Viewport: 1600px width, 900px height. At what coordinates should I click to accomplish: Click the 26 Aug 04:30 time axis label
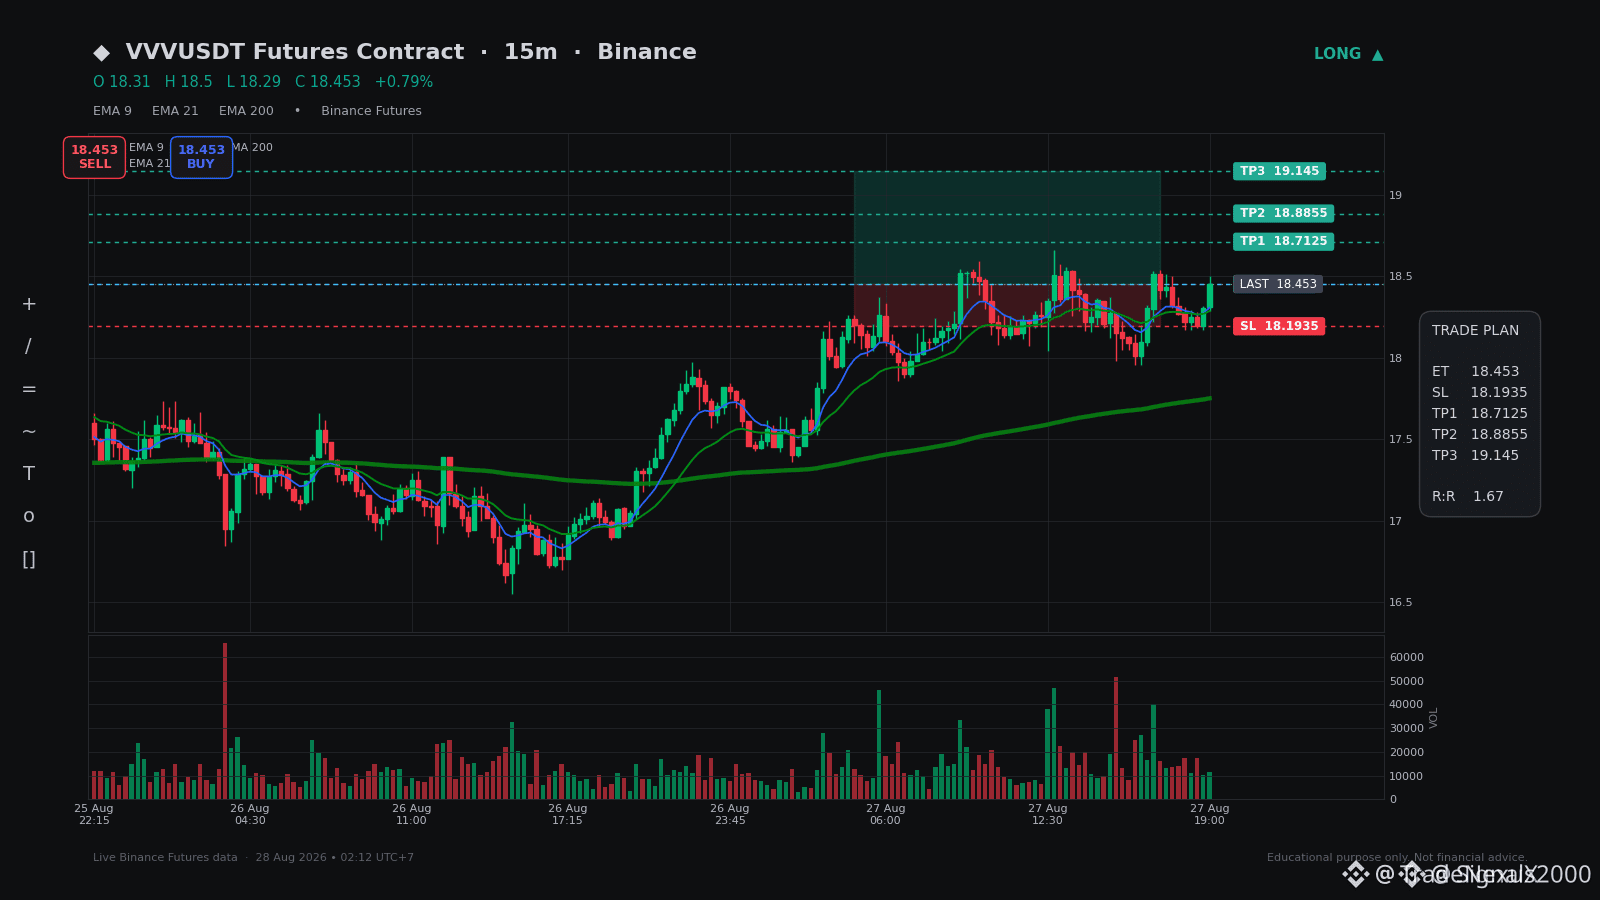tap(250, 815)
